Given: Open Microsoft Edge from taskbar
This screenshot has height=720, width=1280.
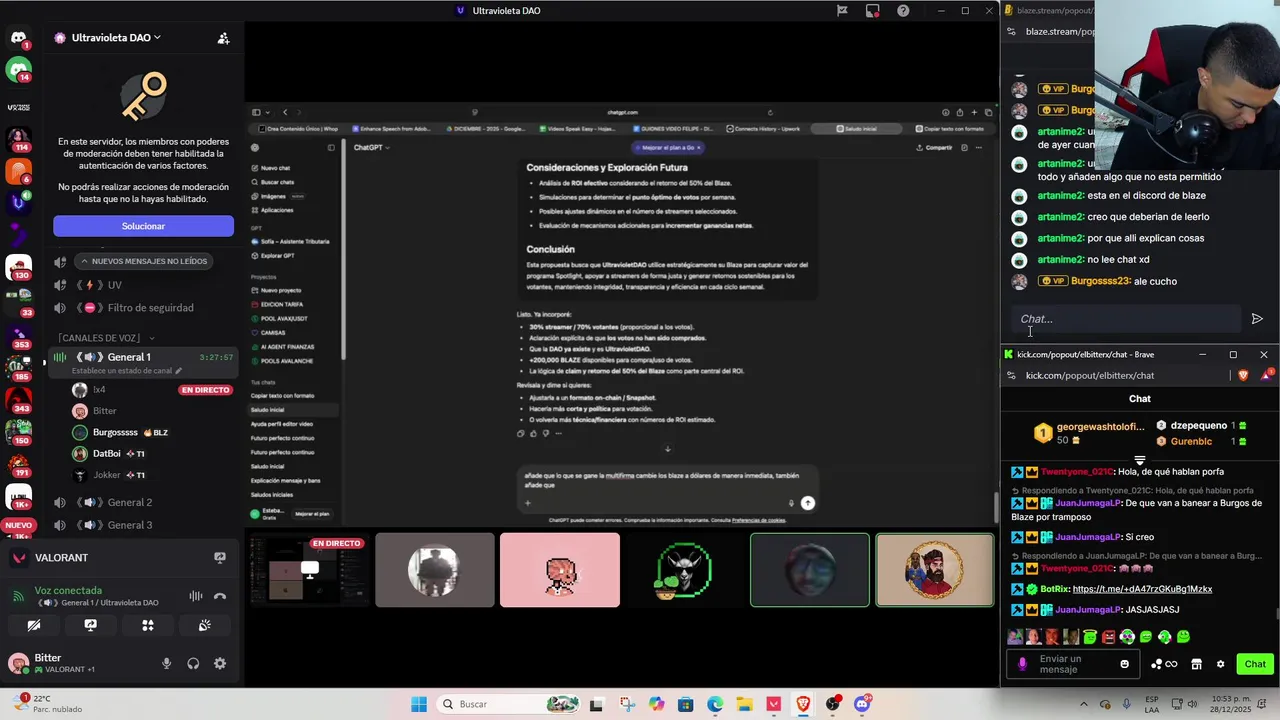Looking at the screenshot, I should (715, 704).
